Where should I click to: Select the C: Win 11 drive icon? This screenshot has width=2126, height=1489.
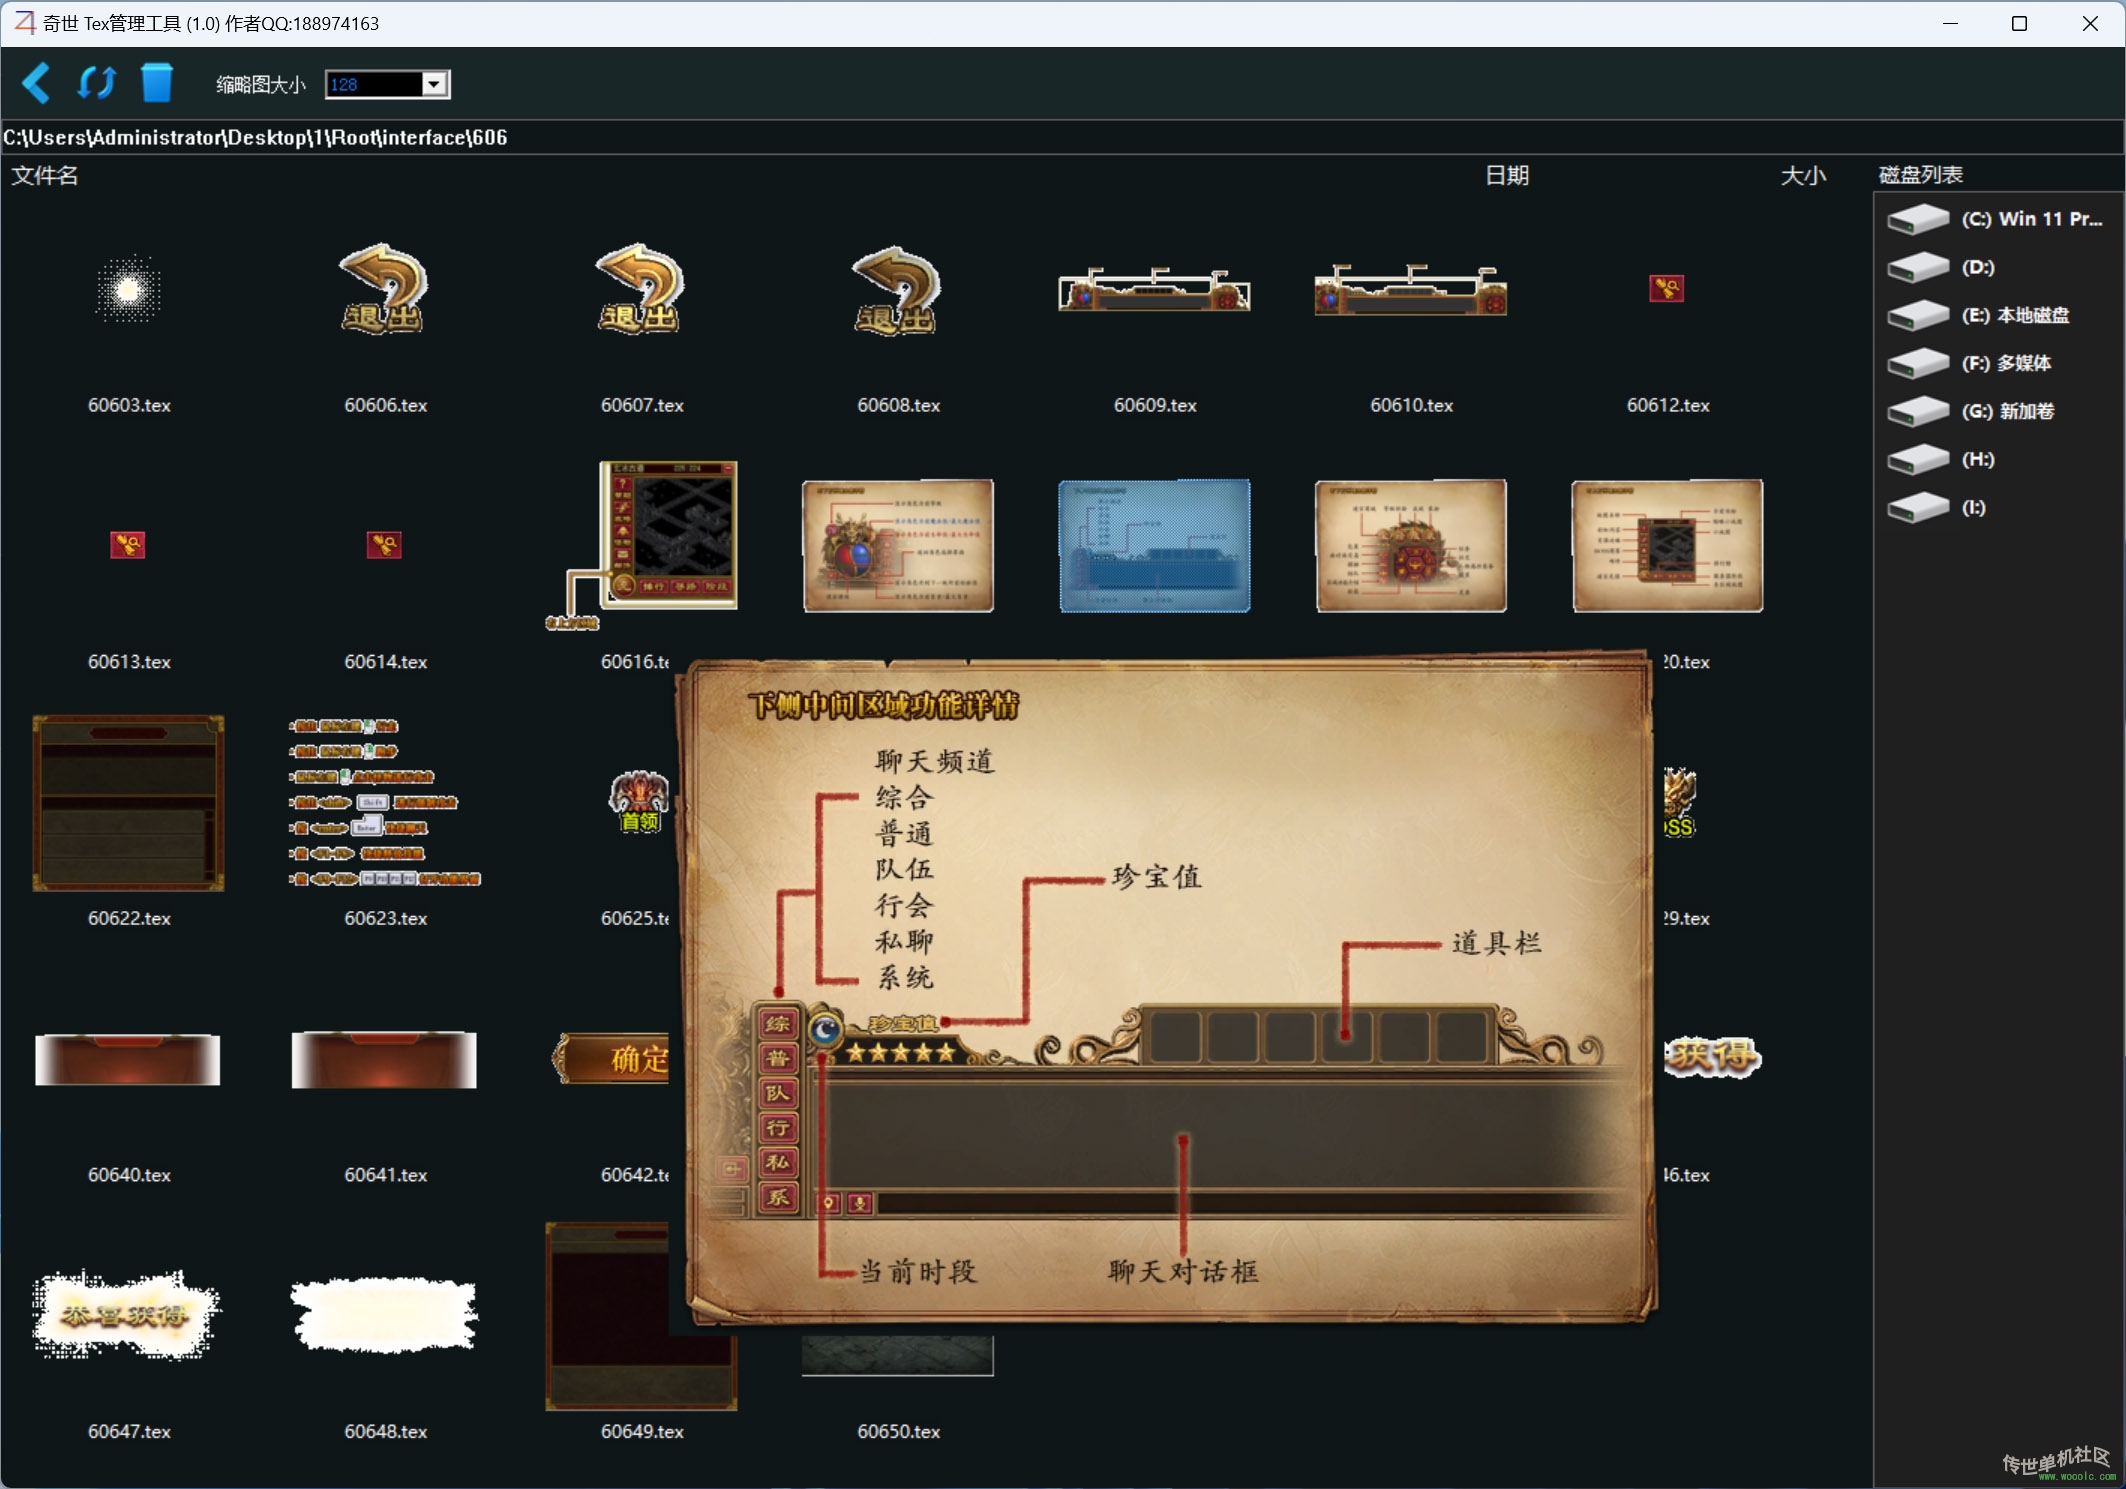(x=1918, y=219)
